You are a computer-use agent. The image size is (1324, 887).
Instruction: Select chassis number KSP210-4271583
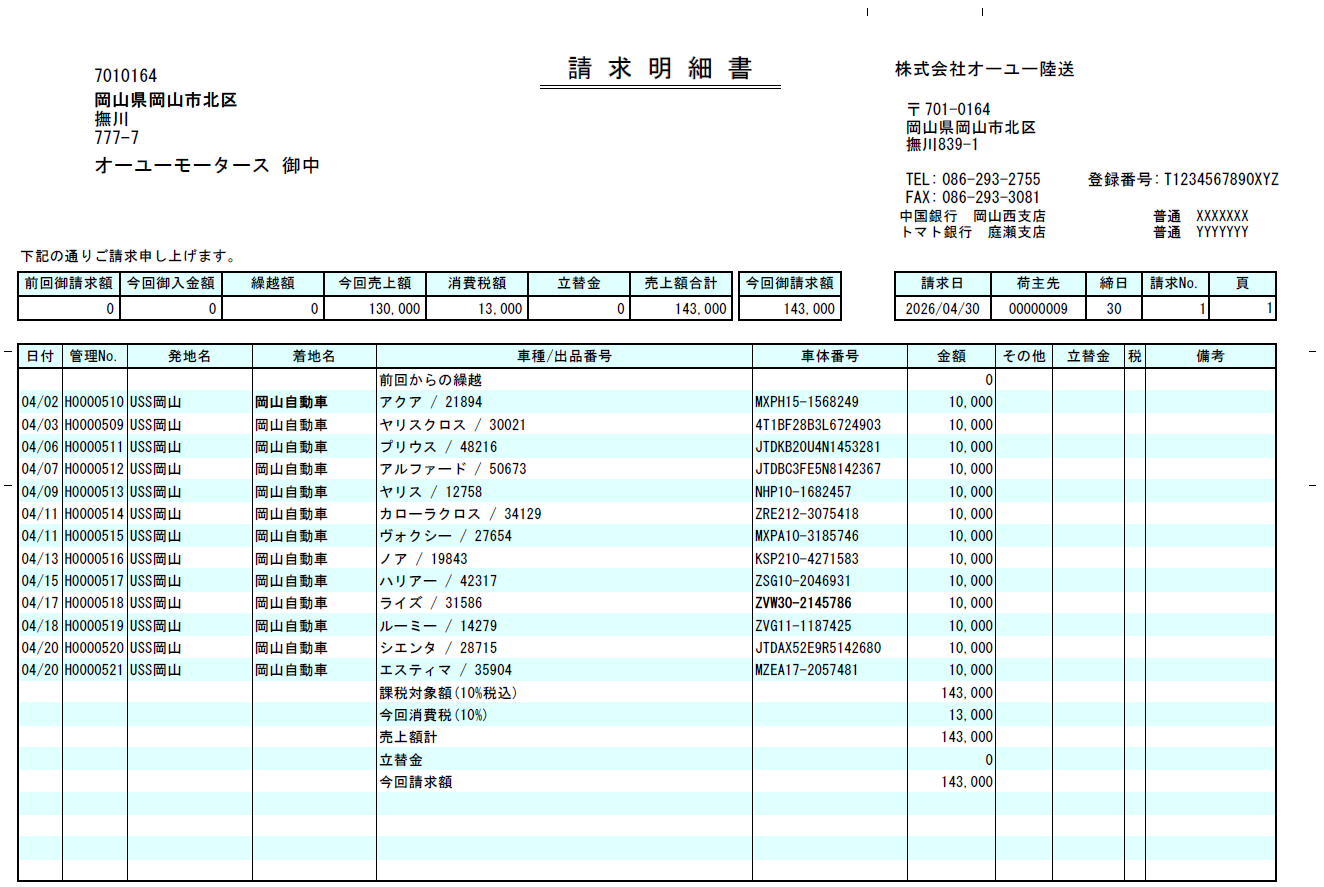(807, 559)
